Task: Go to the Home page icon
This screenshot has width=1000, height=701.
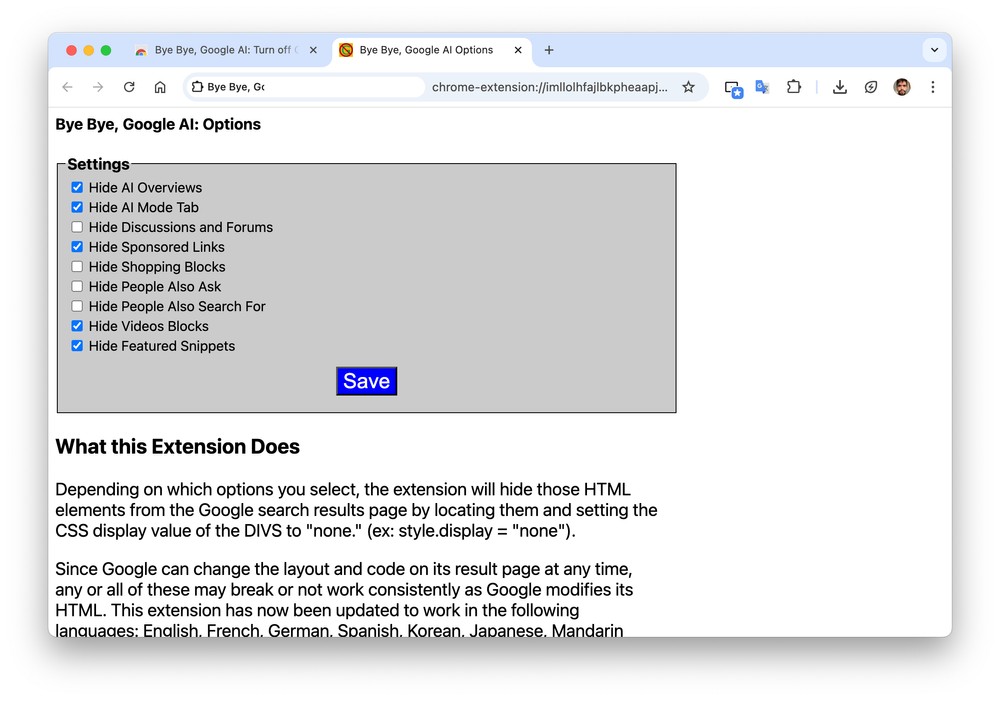Action: [x=160, y=87]
